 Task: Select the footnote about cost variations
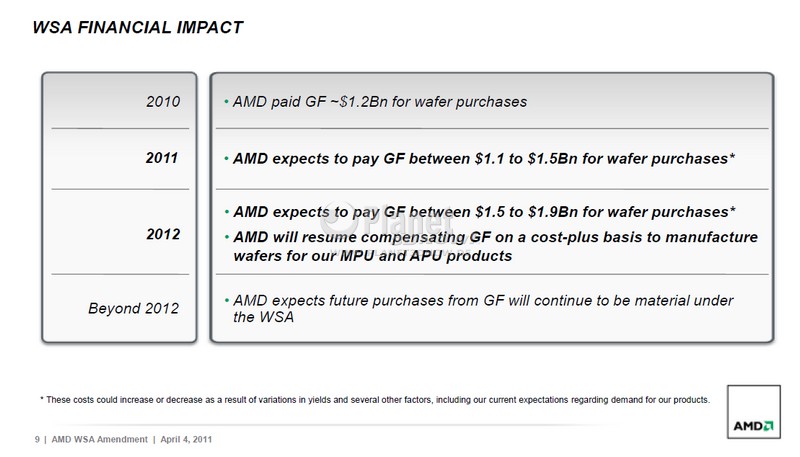pos(374,400)
